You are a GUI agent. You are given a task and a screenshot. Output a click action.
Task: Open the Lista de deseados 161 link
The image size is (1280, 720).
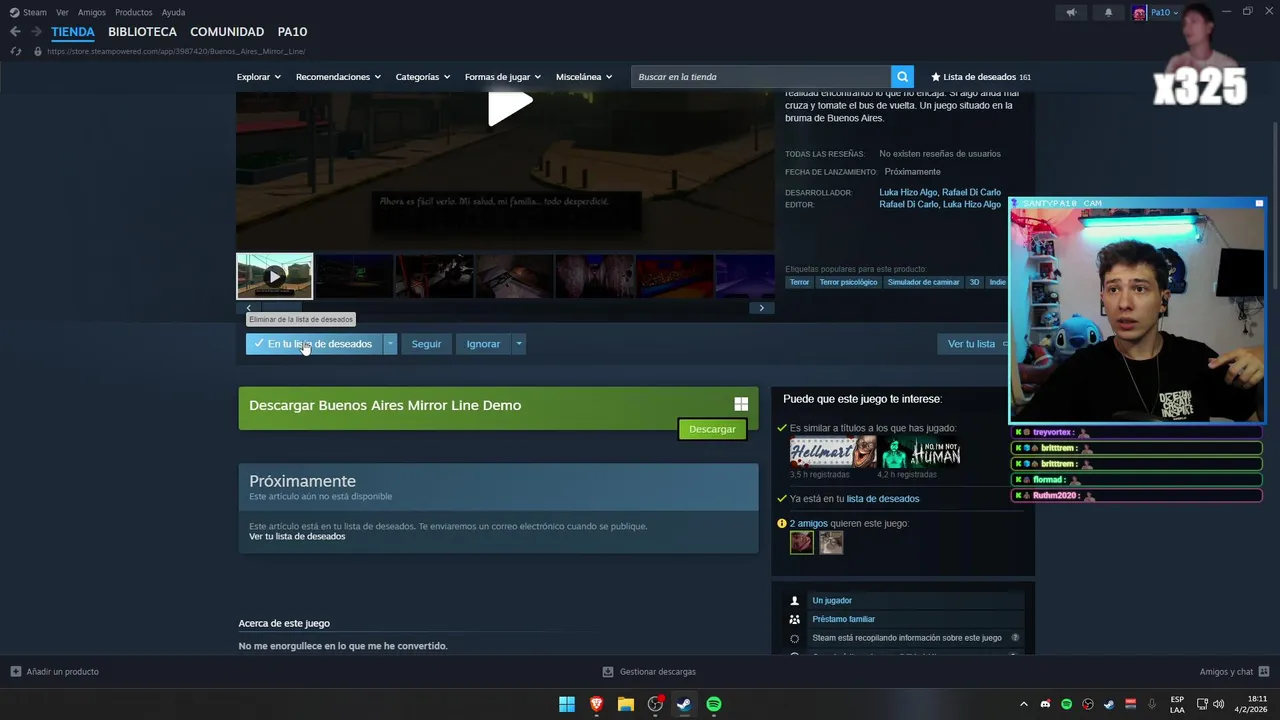(x=980, y=77)
